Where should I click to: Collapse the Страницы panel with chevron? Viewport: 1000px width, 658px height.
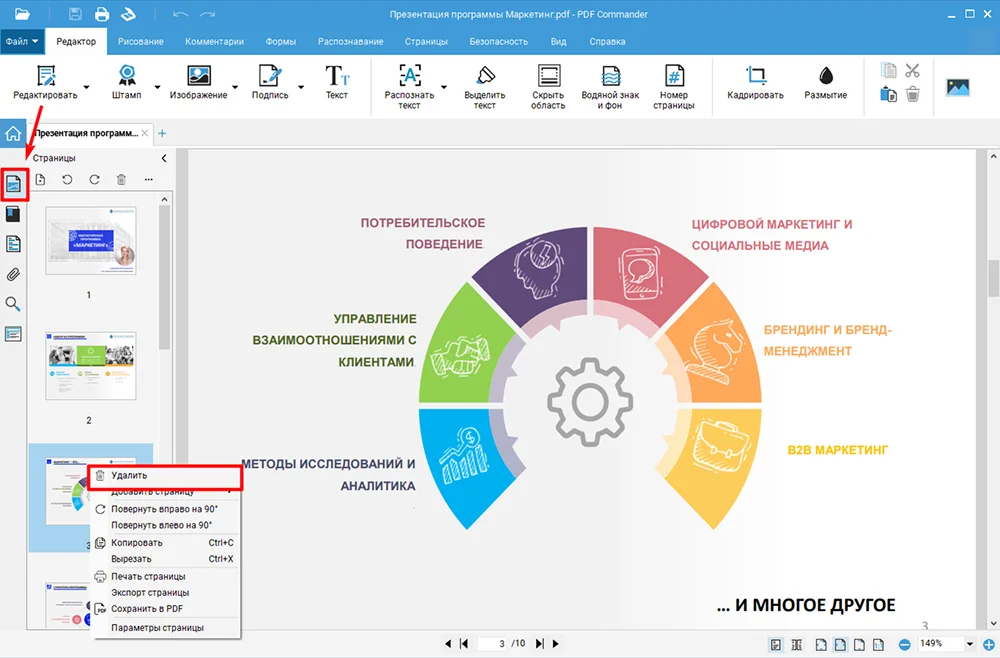[x=164, y=158]
